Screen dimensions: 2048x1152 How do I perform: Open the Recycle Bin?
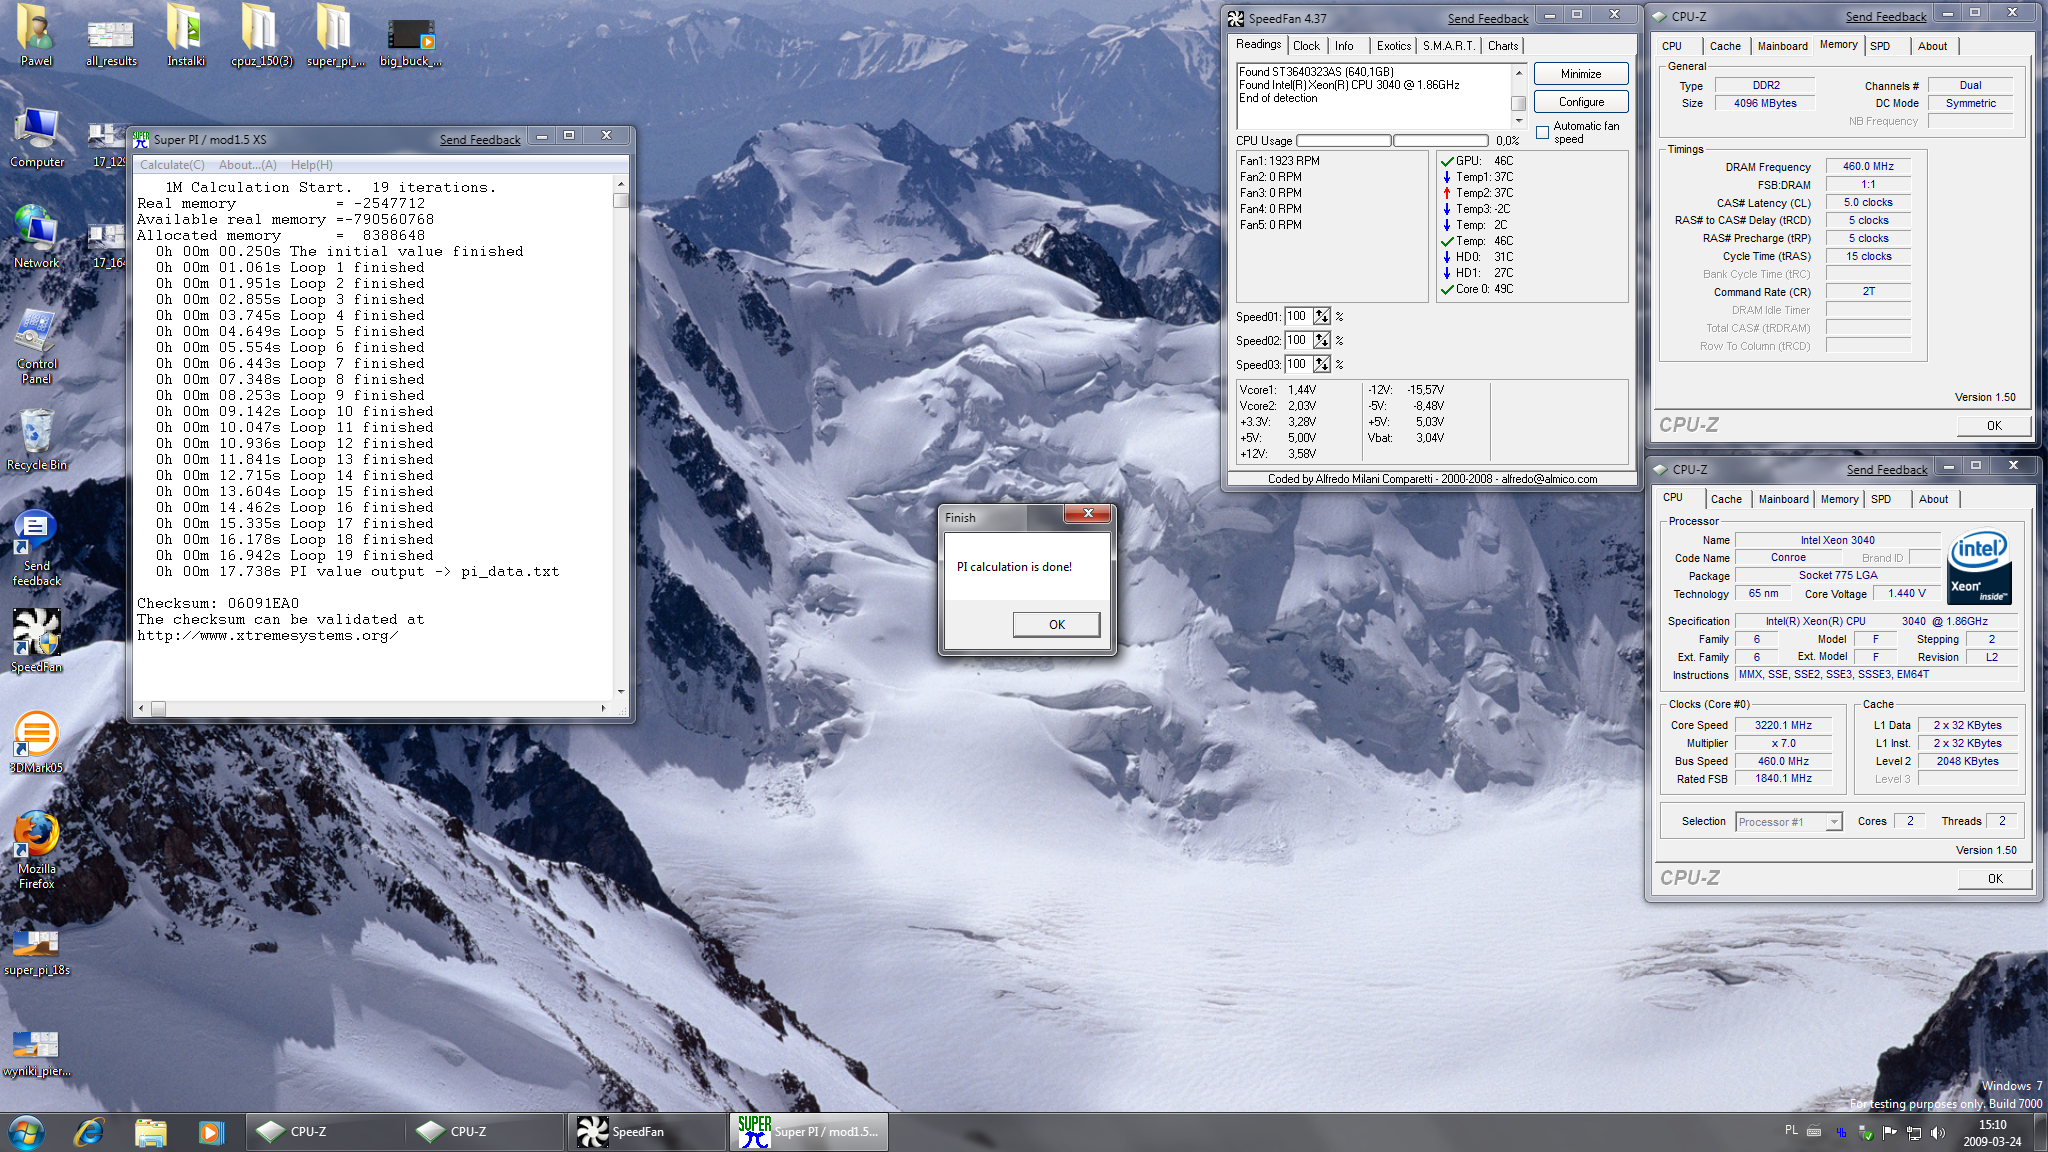(x=36, y=436)
